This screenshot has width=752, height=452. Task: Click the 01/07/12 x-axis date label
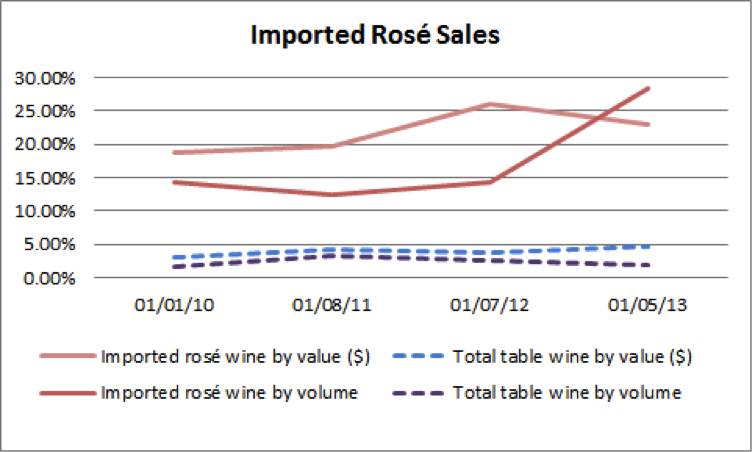[490, 303]
